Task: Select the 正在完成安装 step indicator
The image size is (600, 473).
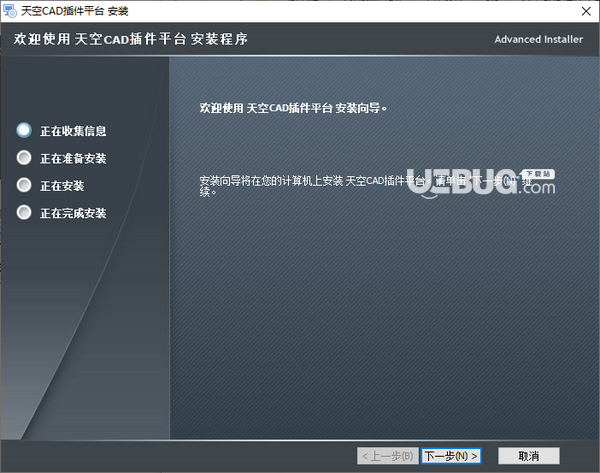Action: [24, 212]
